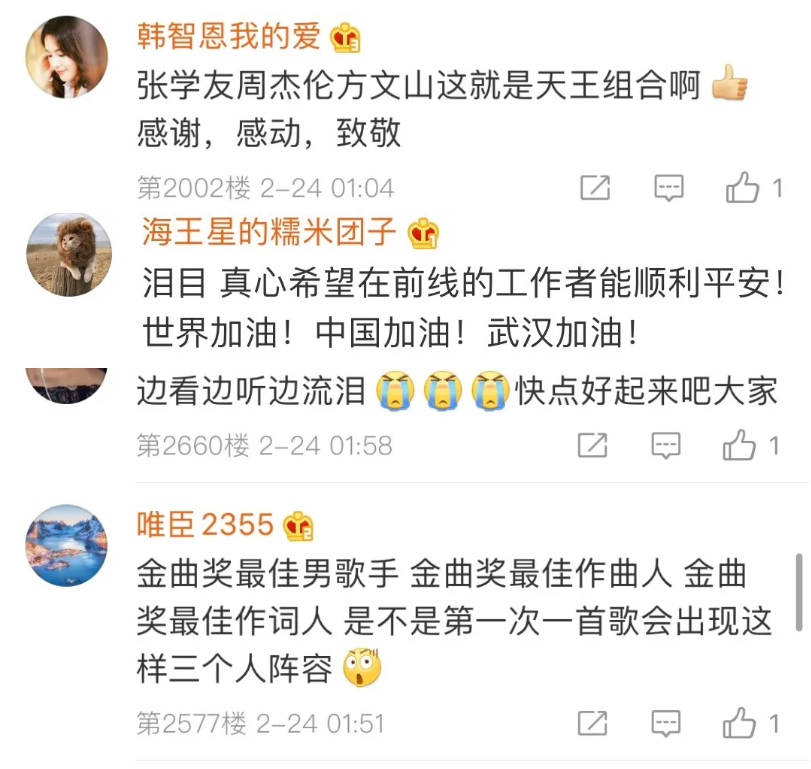The image size is (811, 769).
Task: Repost the floor 2660 comment
Action: coord(593,445)
